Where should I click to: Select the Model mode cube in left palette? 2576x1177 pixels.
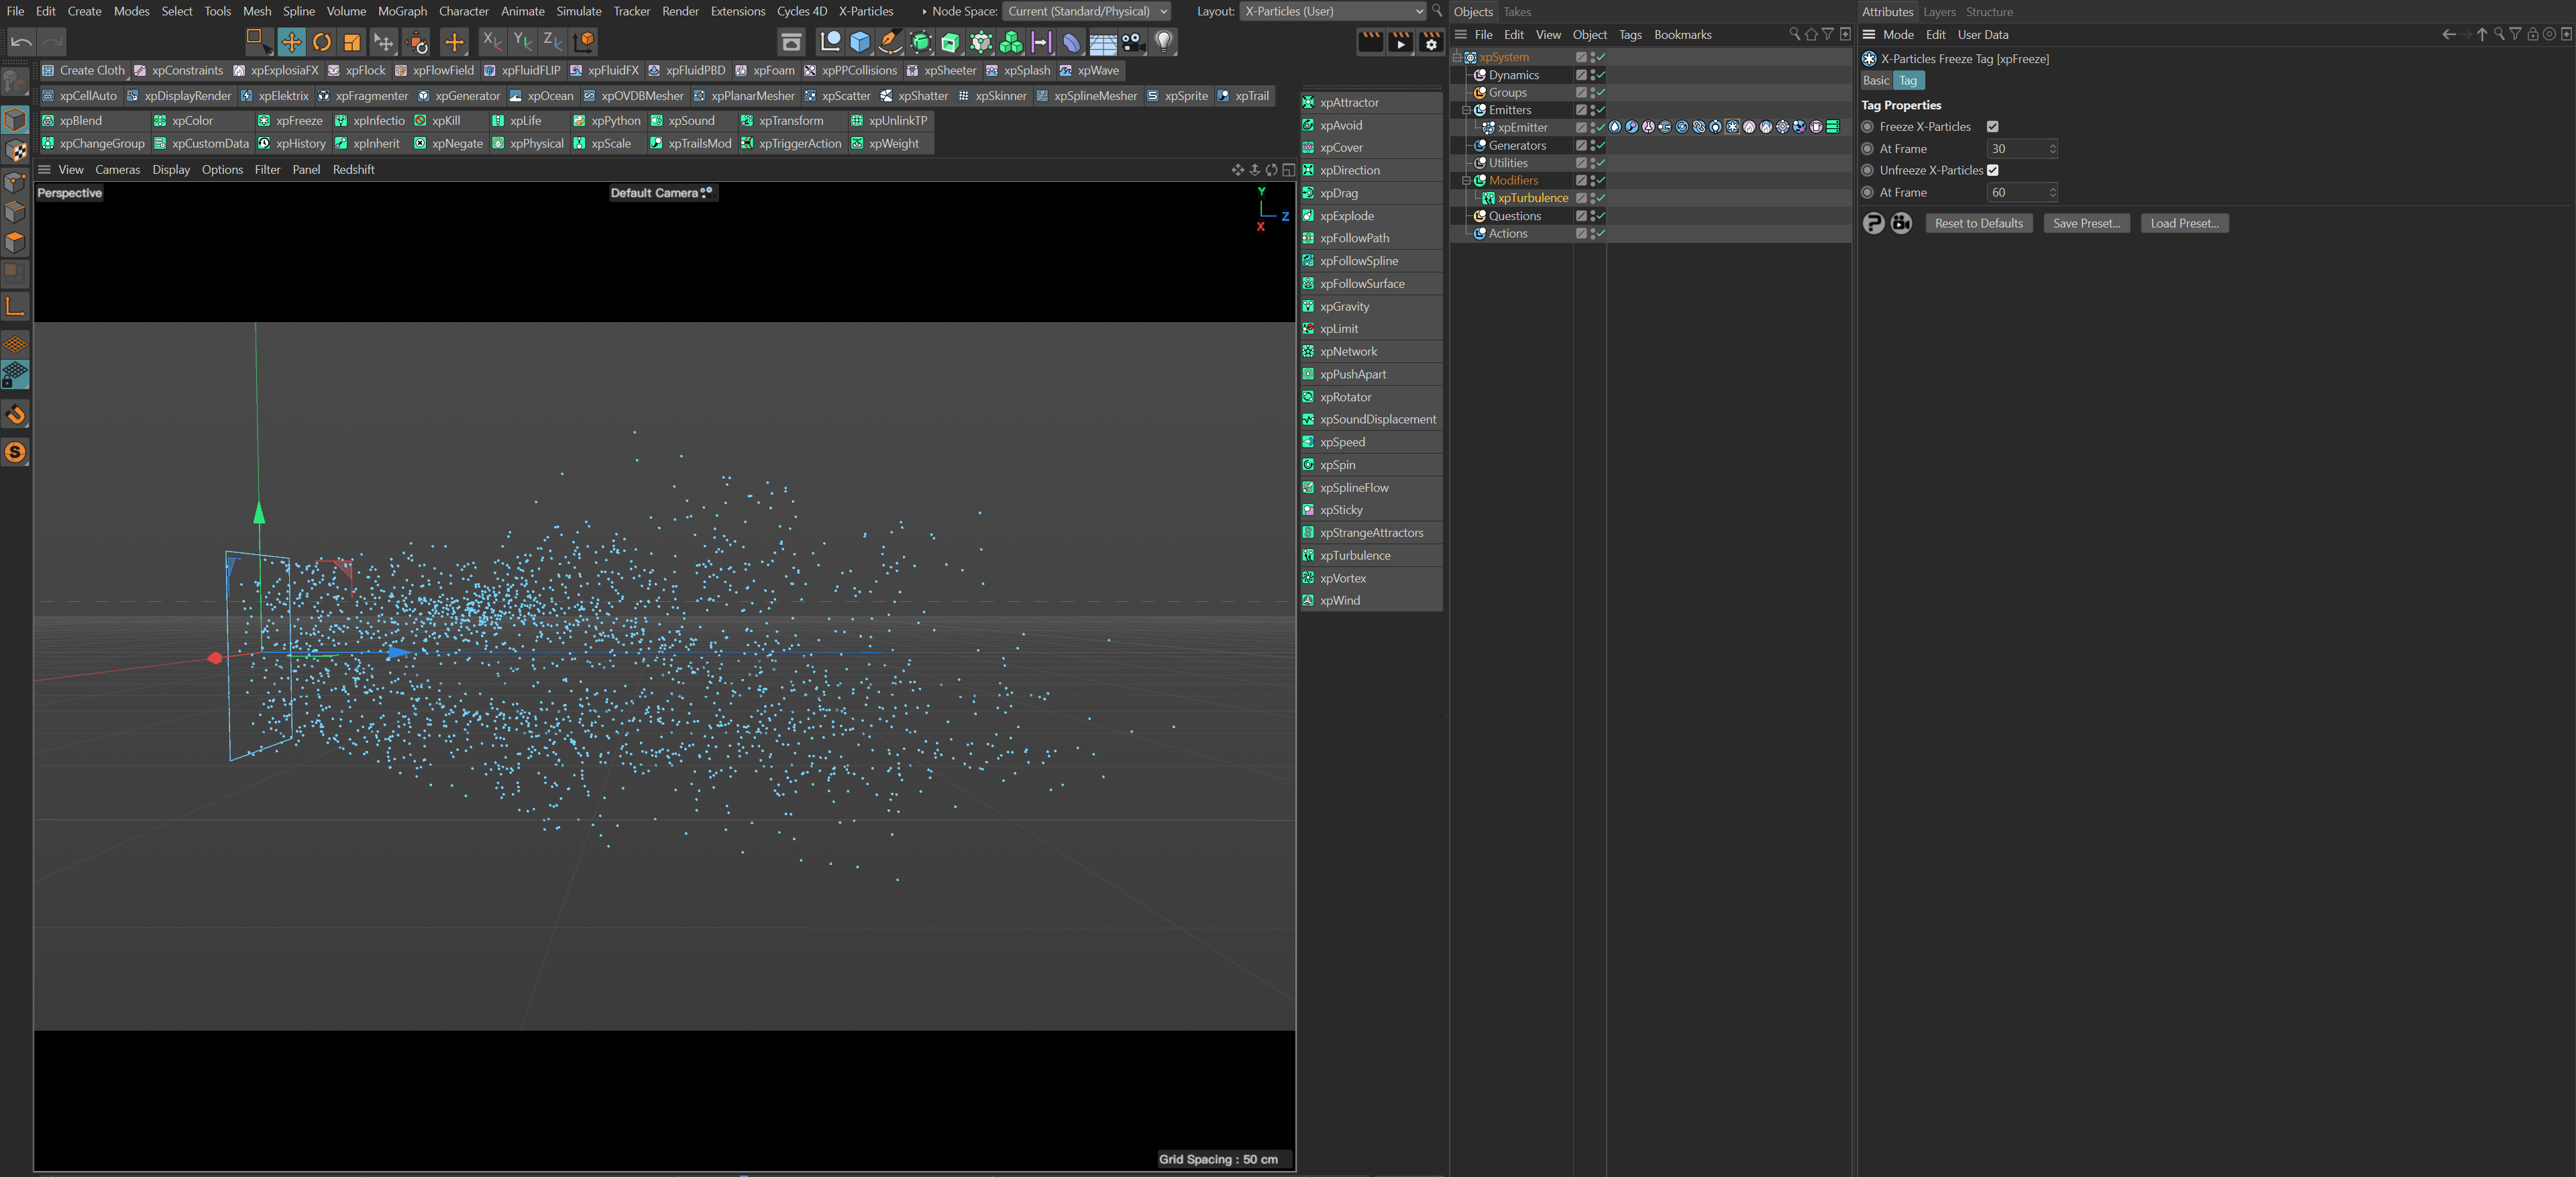coord(15,120)
